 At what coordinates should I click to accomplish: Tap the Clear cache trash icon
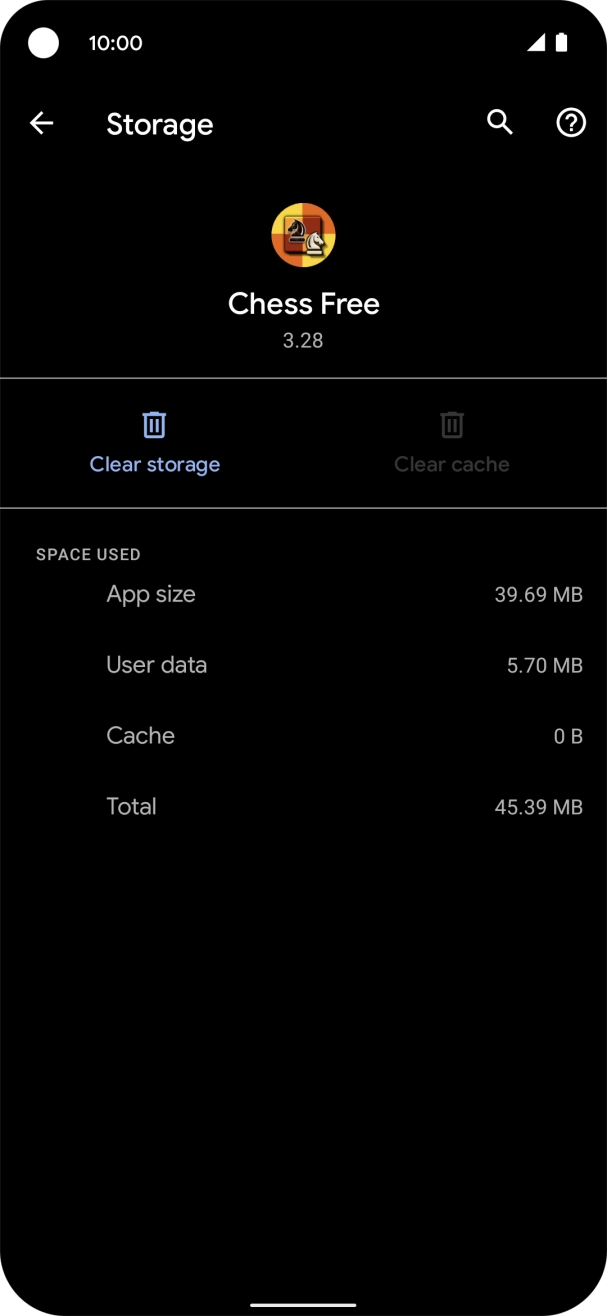pyautogui.click(x=452, y=425)
